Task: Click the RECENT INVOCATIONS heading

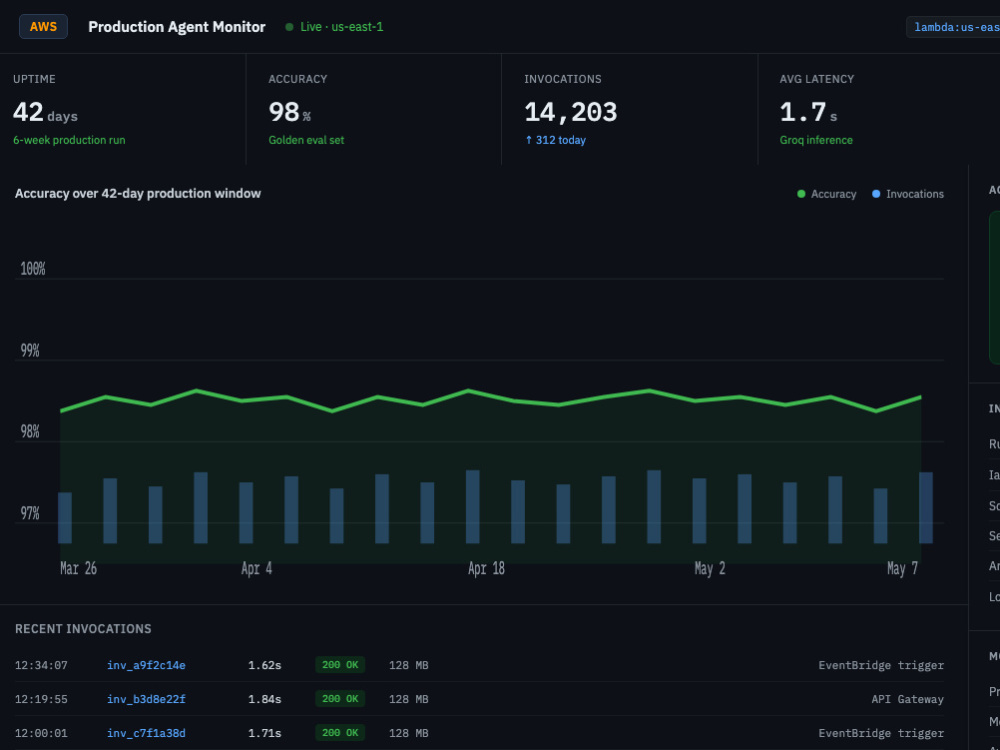Action: point(84,629)
